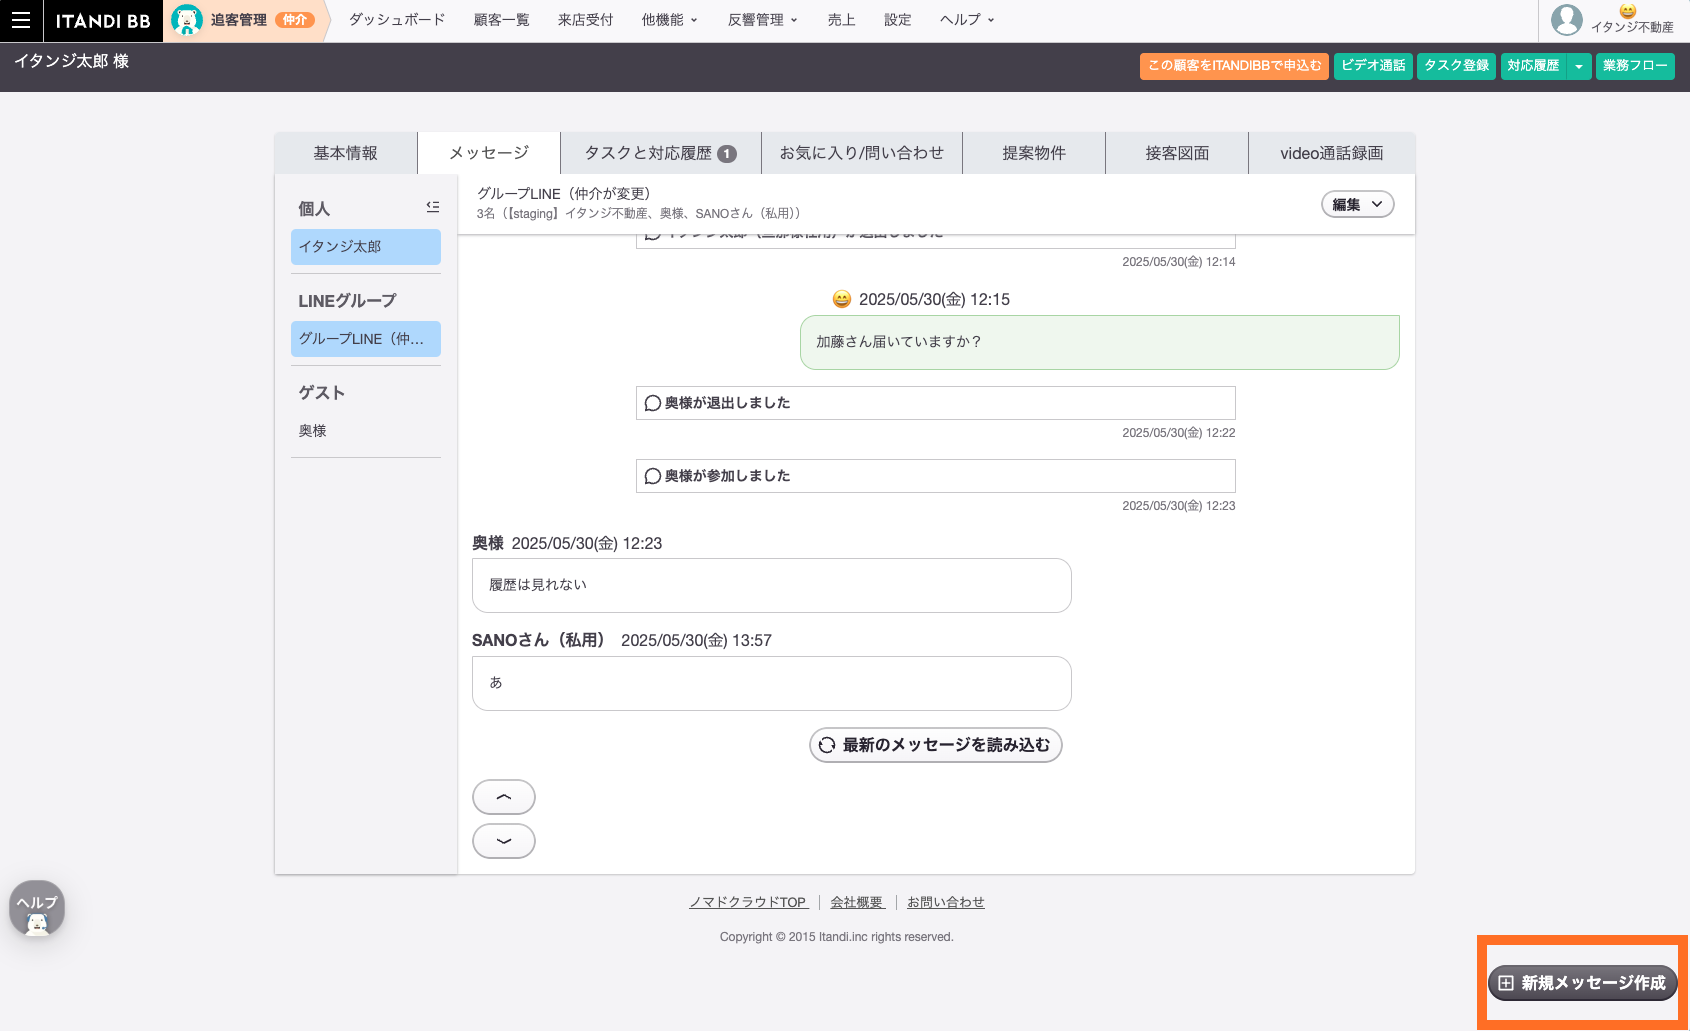Select グループLINE（仲… in LINEグループ
Screen dimensions: 1690x1031
click(366, 339)
